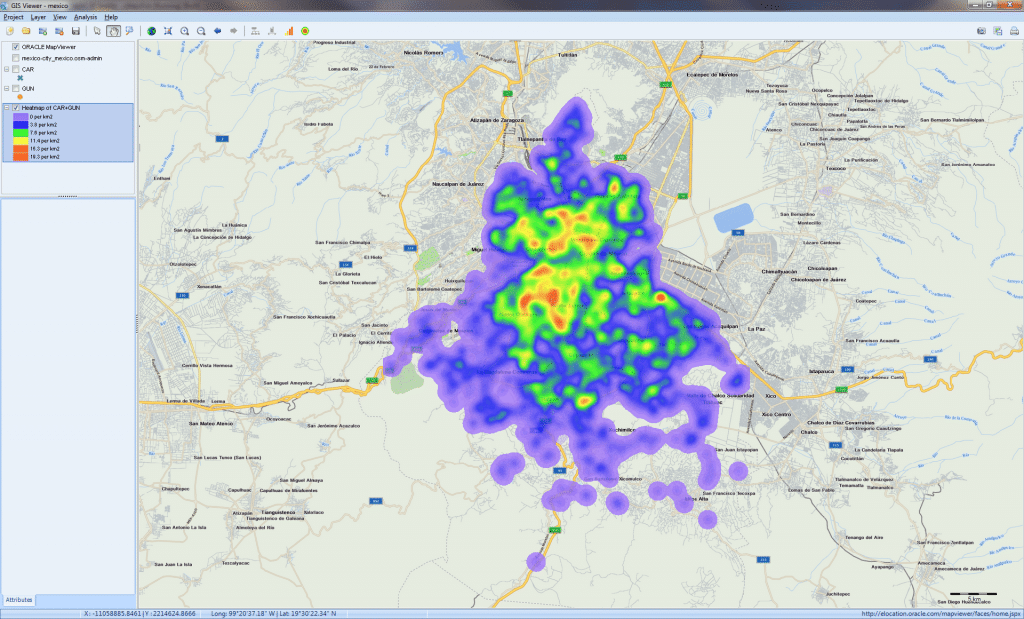Enable the CAR layer checkbox
This screenshot has width=1024, height=619.
(15, 69)
